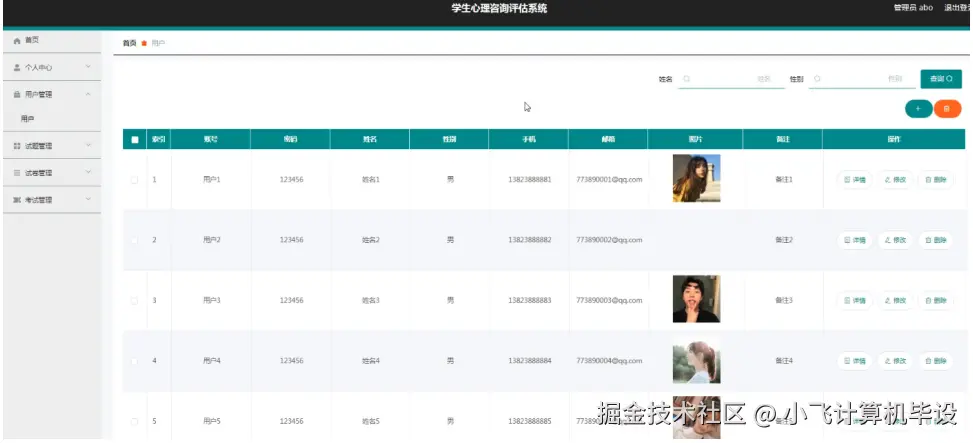This screenshot has width=973, height=443.
Task: Open the photo thumbnail in row 用户1
Action: 696,179
